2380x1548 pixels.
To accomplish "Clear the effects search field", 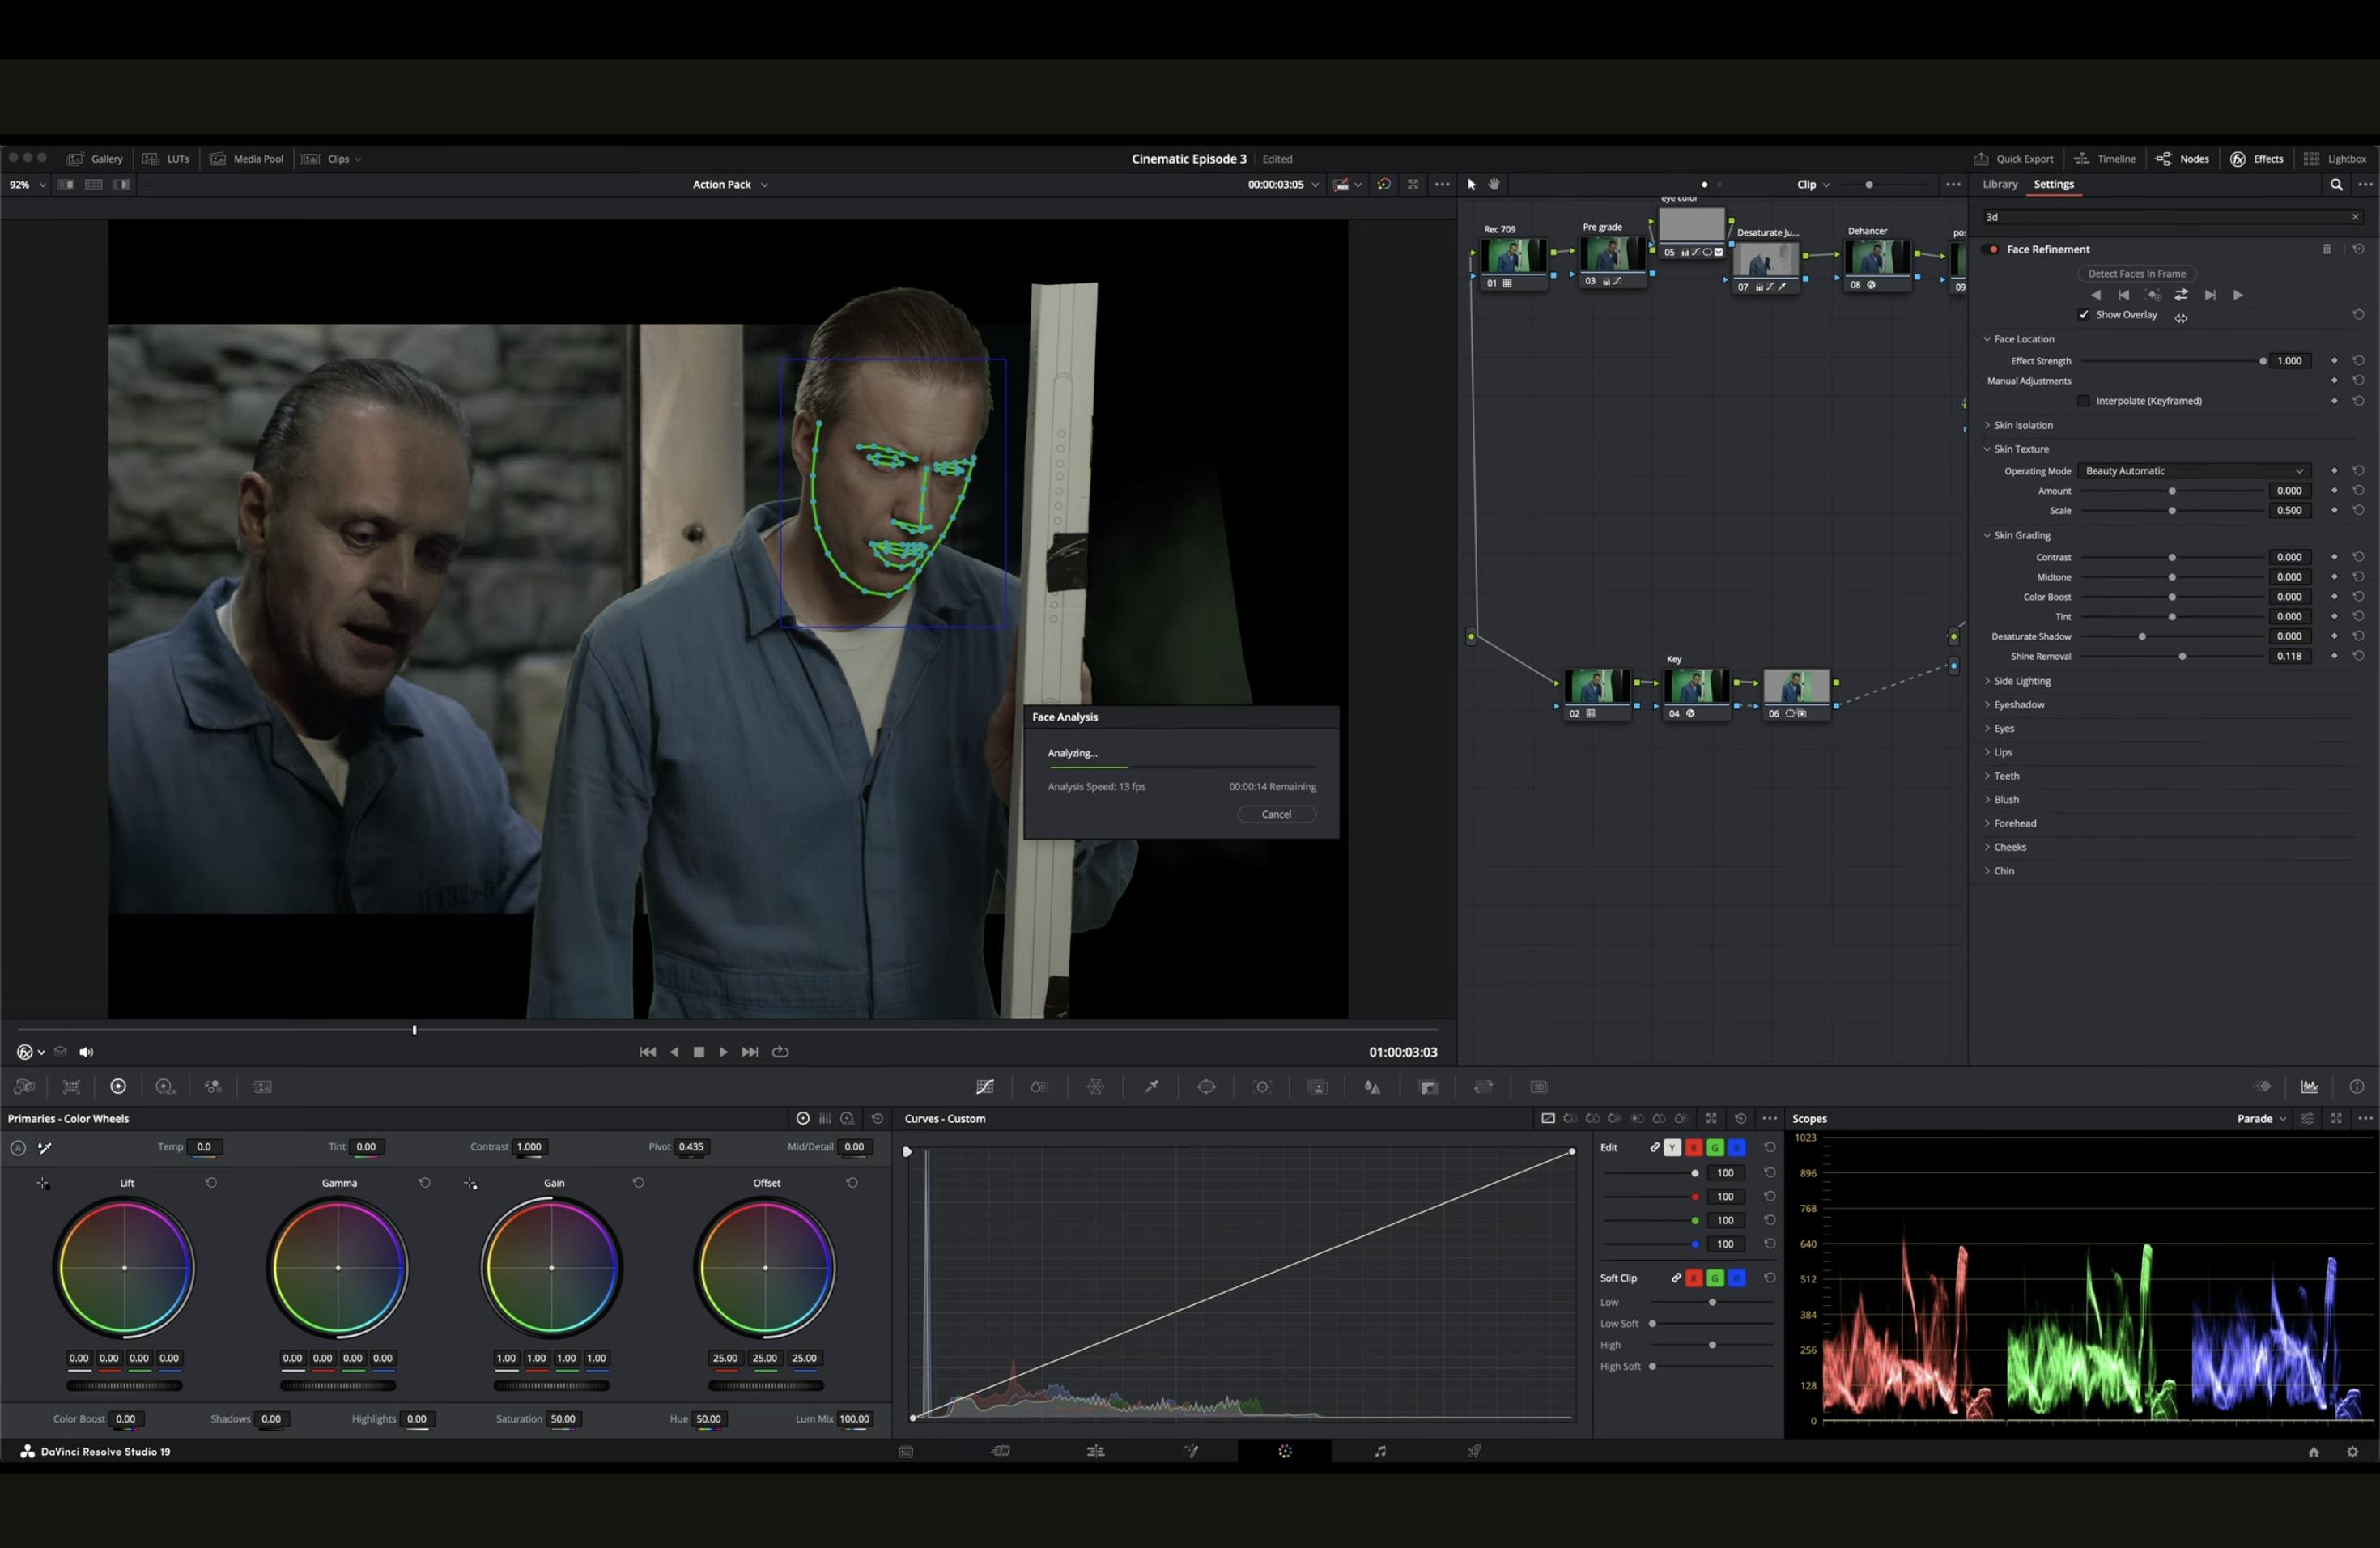I will 2355,217.
